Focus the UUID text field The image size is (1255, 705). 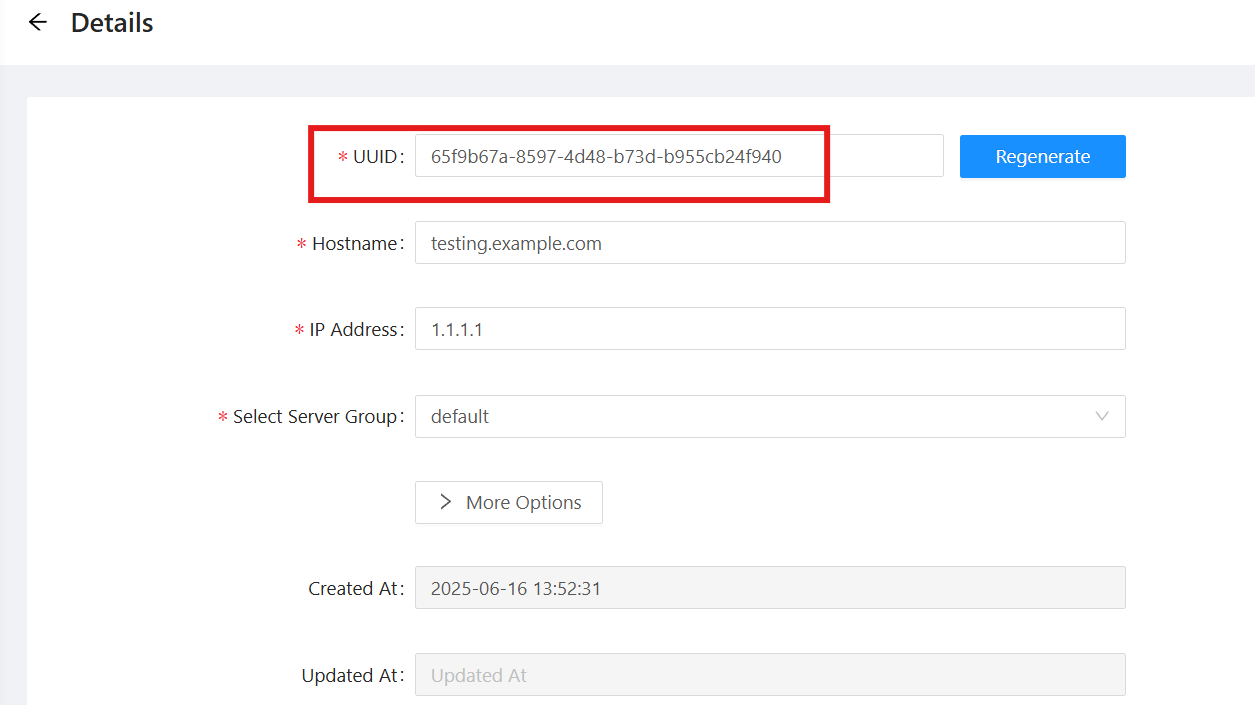point(678,156)
